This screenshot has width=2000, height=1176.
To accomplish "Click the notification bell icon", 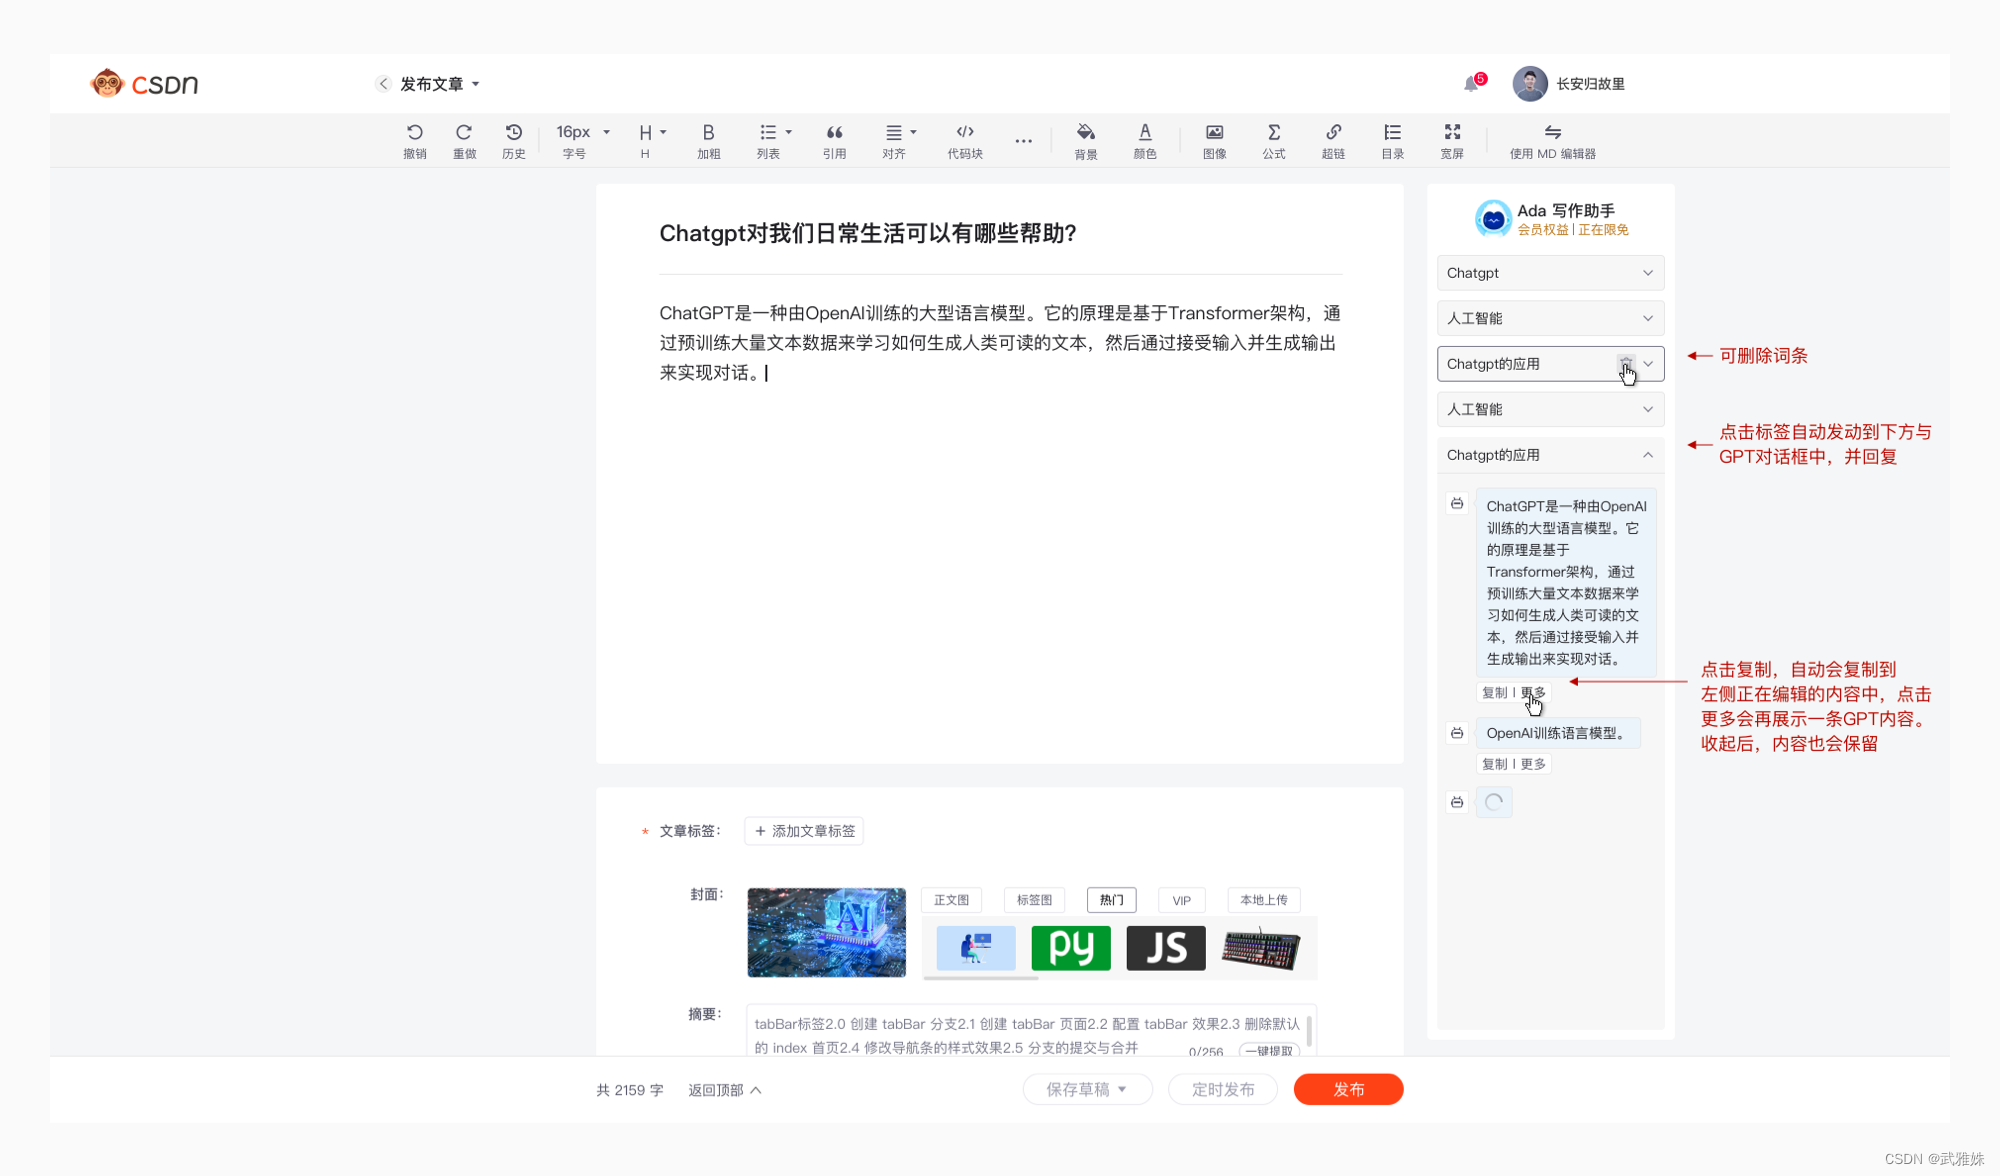I will tap(1471, 84).
